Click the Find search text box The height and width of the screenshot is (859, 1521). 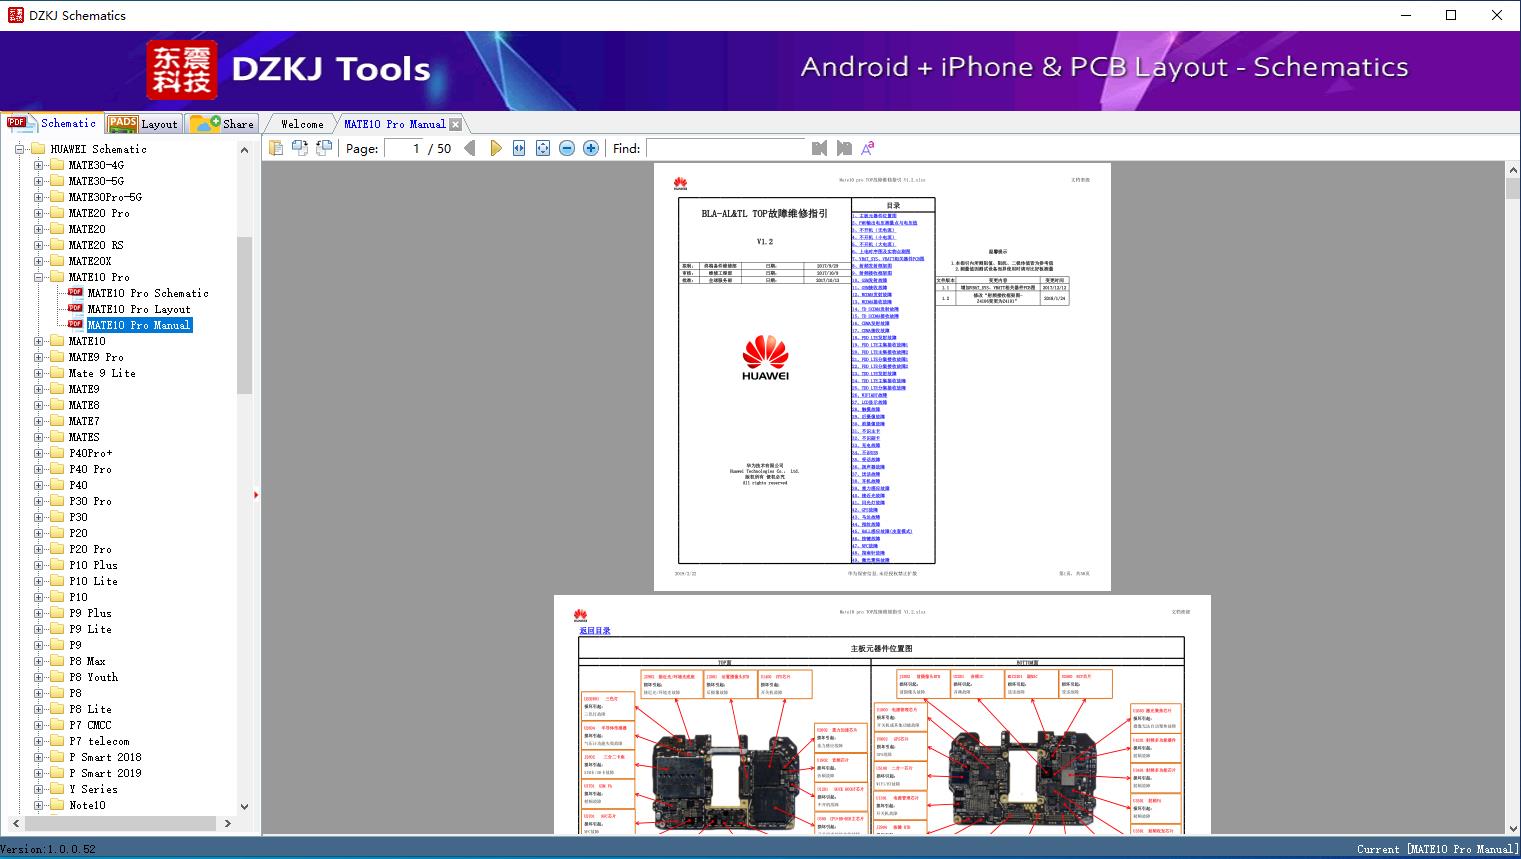[726, 148]
